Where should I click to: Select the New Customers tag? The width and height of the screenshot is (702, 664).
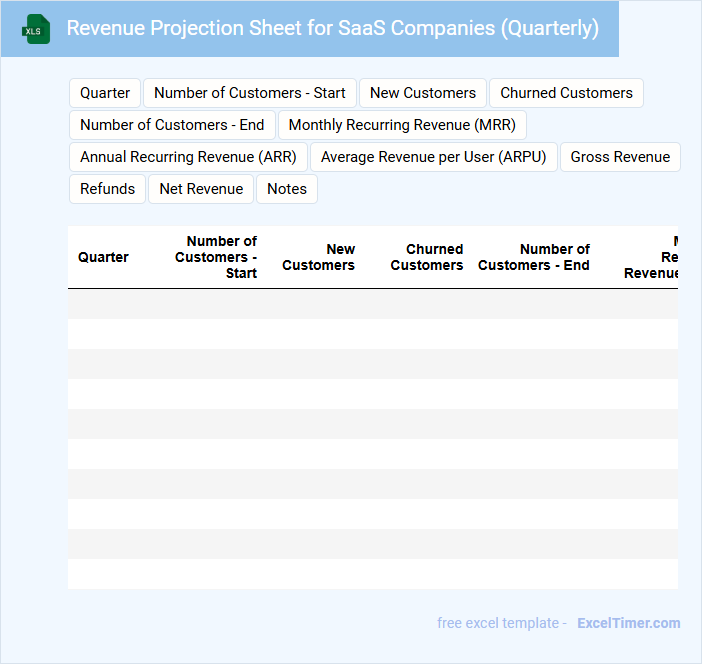click(x=423, y=93)
